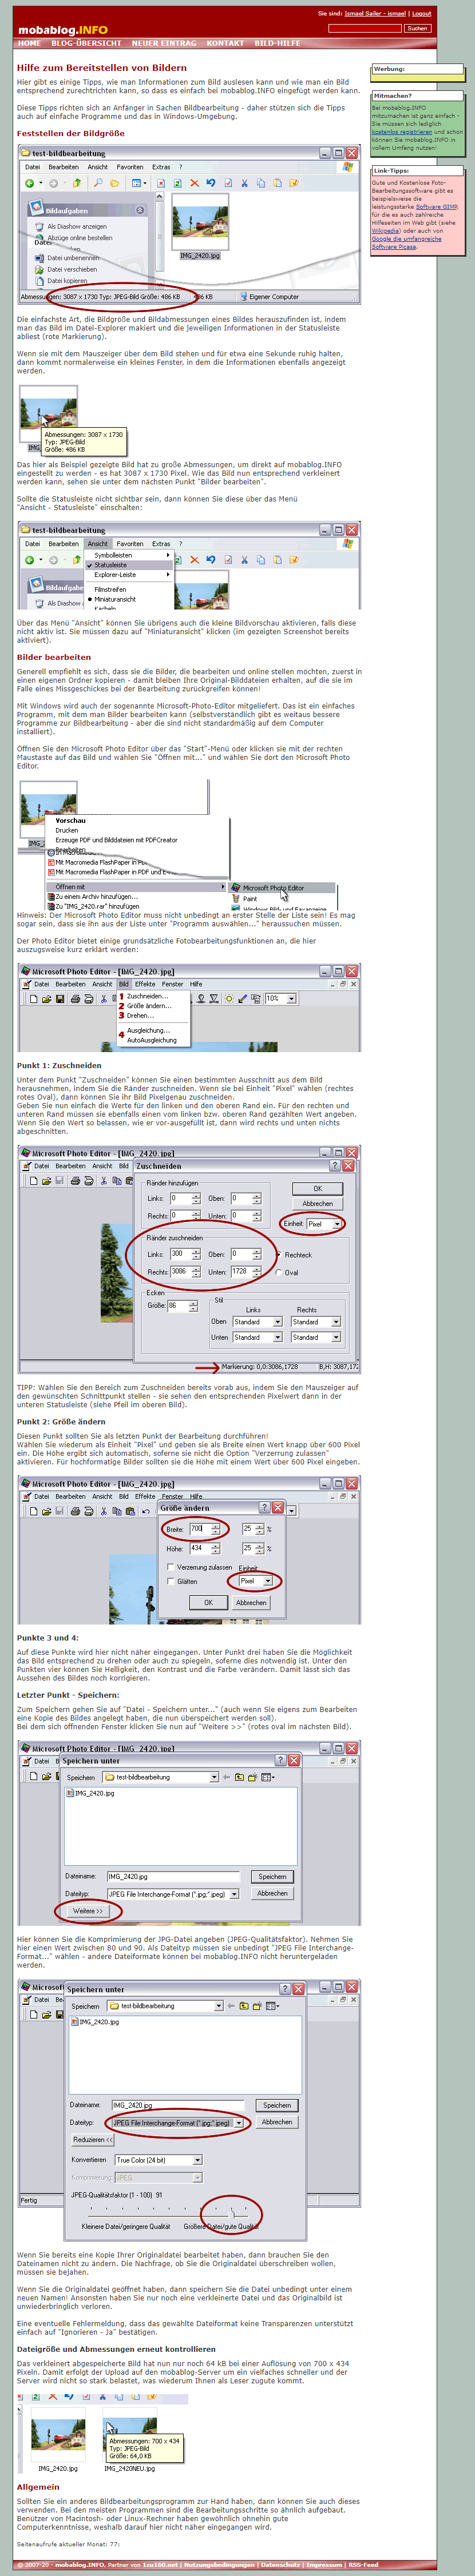Select the Miniaturansicht option in the Ansicht menu
Viewport: 475px width, 2576px height.
point(115,599)
